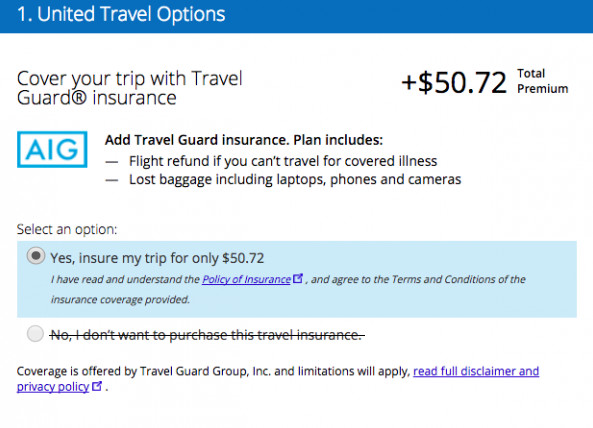Click external link icon beside Policy of Insurance

[298, 278]
